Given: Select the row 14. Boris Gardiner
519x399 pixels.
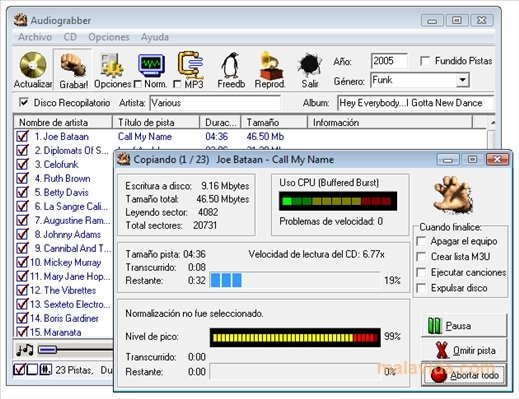Looking at the screenshot, I should (64, 318).
